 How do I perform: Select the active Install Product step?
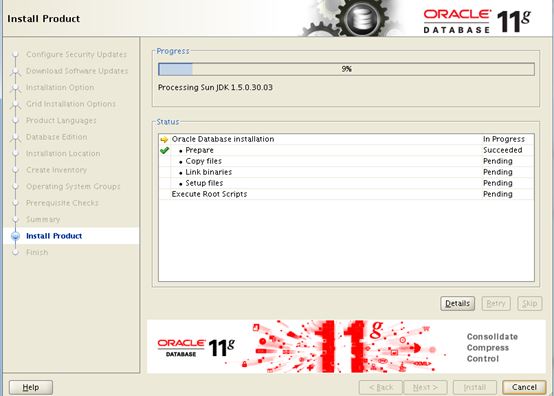(54, 236)
